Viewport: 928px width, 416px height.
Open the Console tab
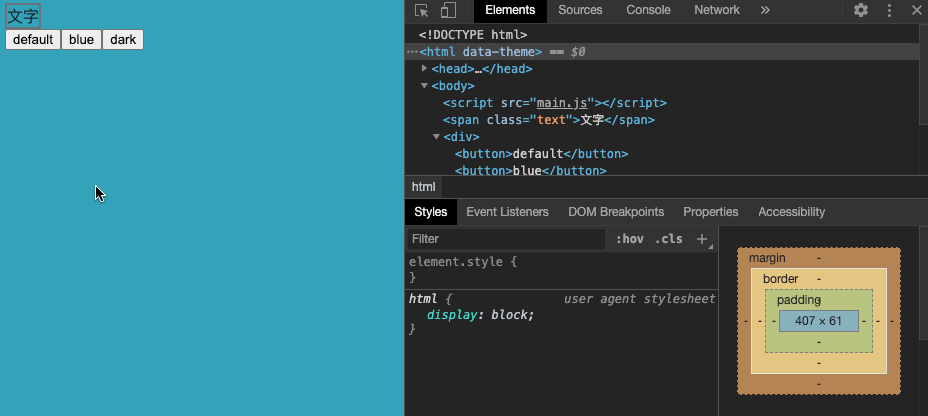(x=648, y=10)
